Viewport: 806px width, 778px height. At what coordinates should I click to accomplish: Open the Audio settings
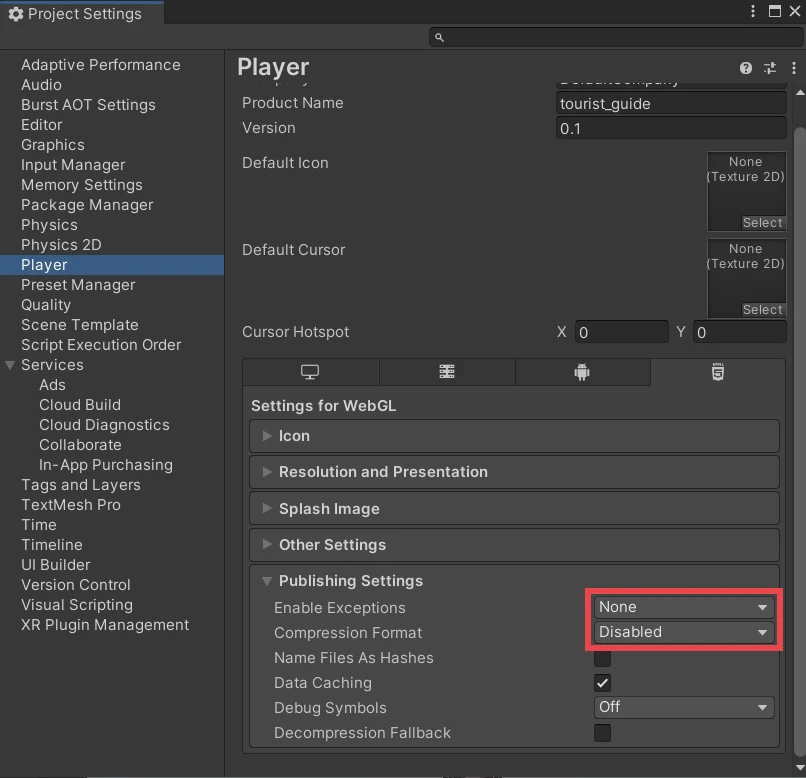(x=41, y=85)
